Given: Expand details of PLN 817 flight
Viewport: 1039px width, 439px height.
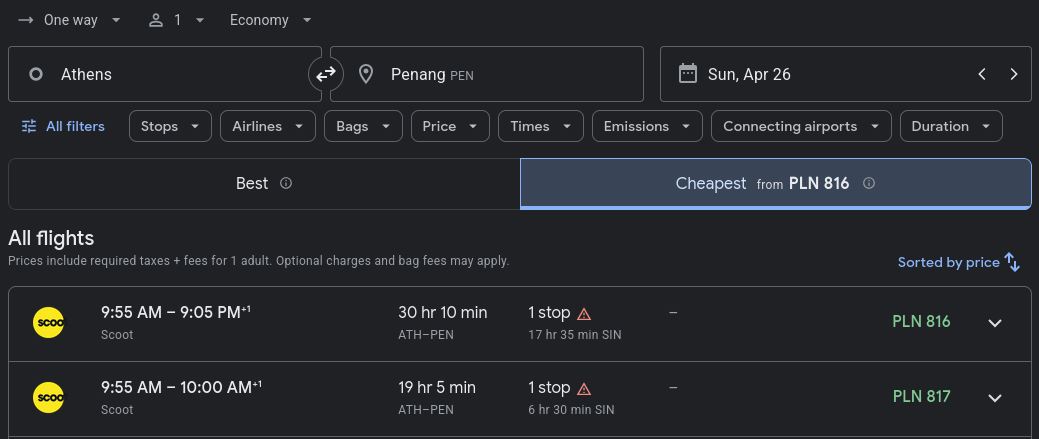Looking at the screenshot, I should coord(995,398).
